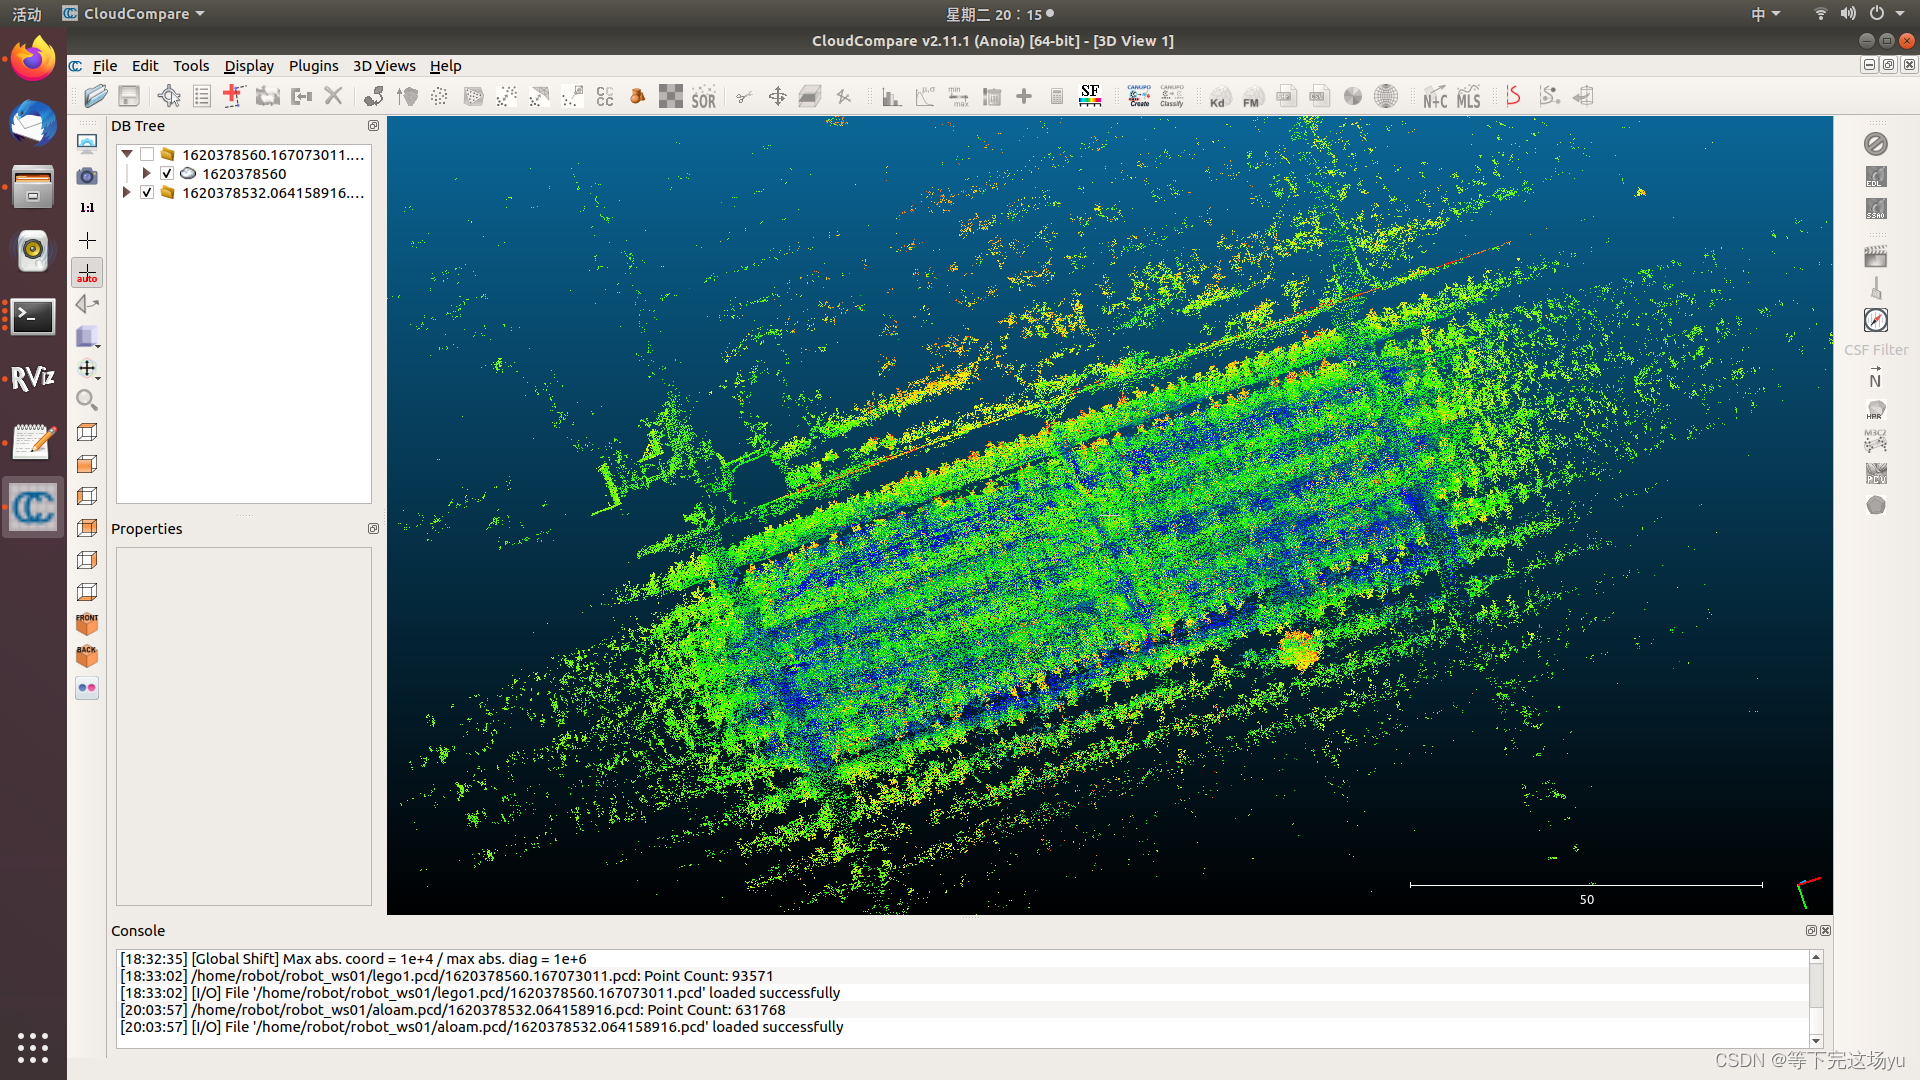This screenshot has width=1920, height=1080.
Task: Collapse the 1620378560.167073011 tree group
Action: click(127, 155)
